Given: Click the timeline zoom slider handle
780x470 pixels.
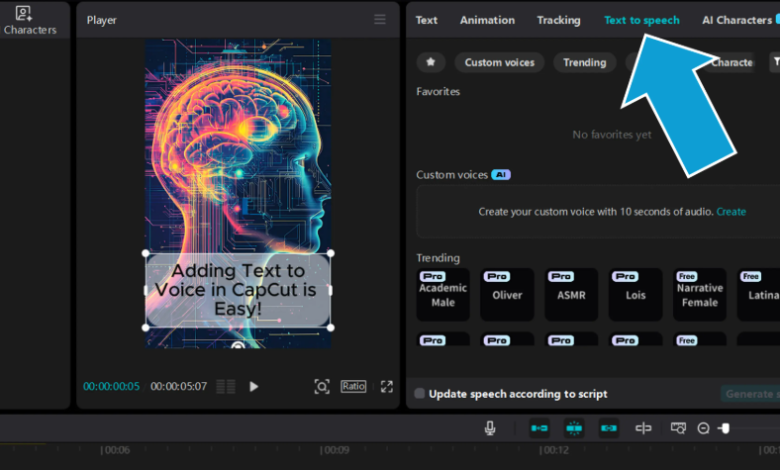Looking at the screenshot, I should click(x=725, y=428).
